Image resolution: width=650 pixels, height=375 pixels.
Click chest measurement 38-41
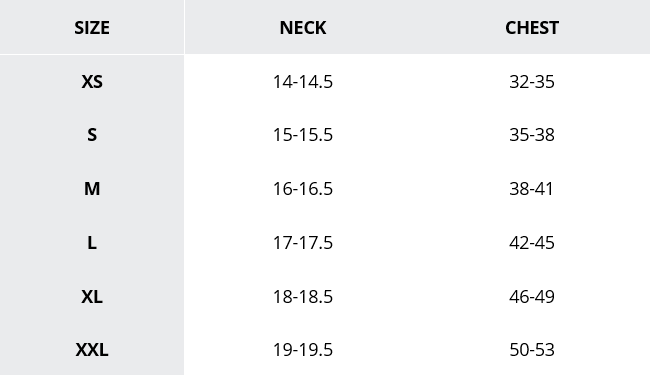click(x=532, y=189)
